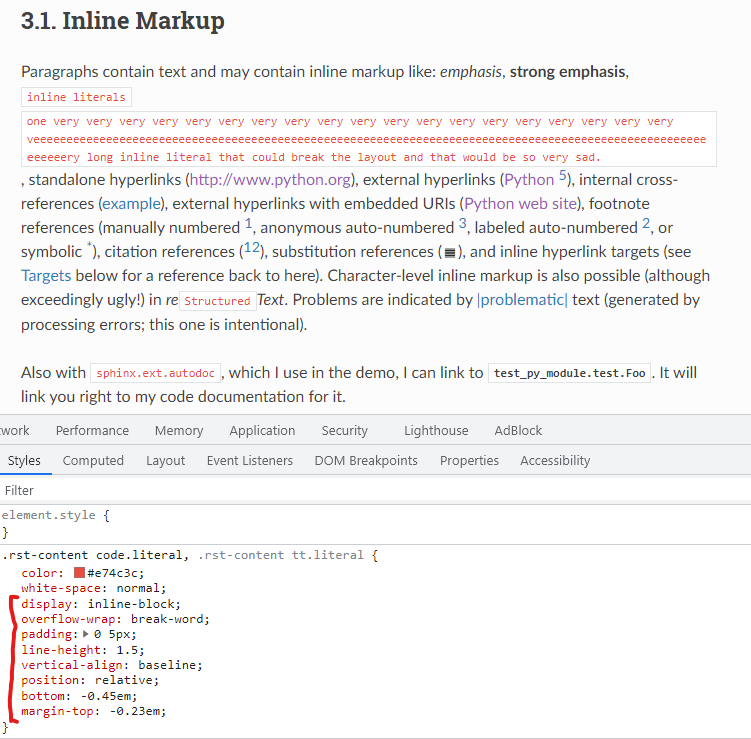Click the #e74c3c color swatch
The image size is (751, 739).
pos(80,573)
